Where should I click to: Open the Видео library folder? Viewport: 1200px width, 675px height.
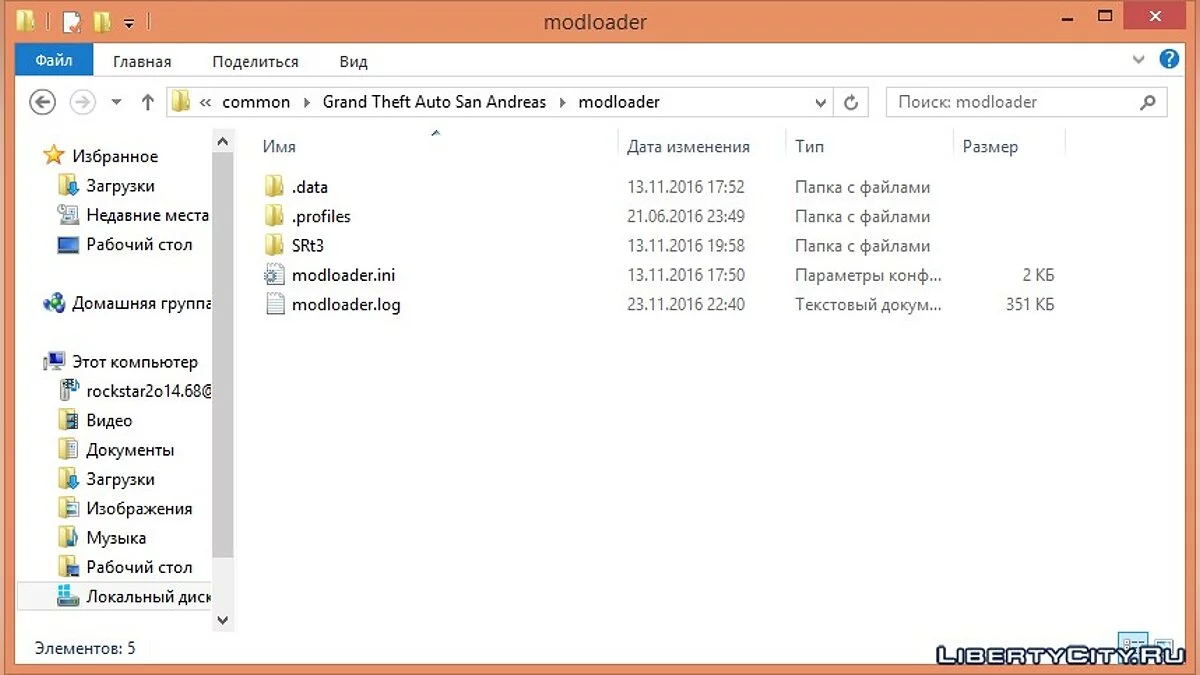pyautogui.click(x=109, y=421)
